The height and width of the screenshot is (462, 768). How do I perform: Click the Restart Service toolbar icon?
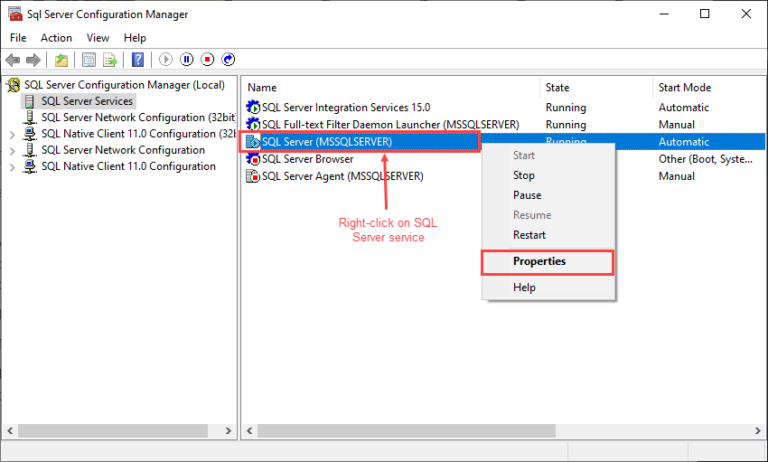pos(228,60)
